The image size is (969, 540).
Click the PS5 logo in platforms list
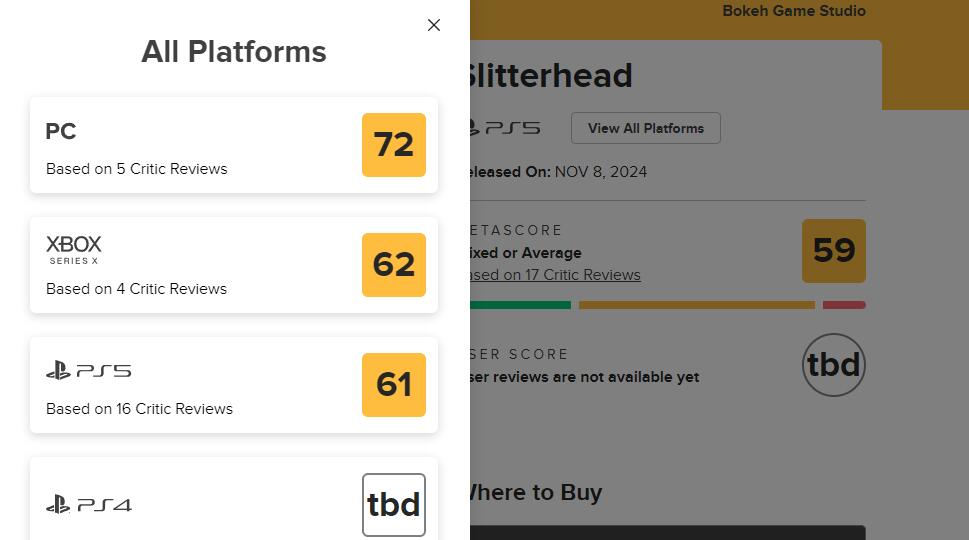point(89,371)
